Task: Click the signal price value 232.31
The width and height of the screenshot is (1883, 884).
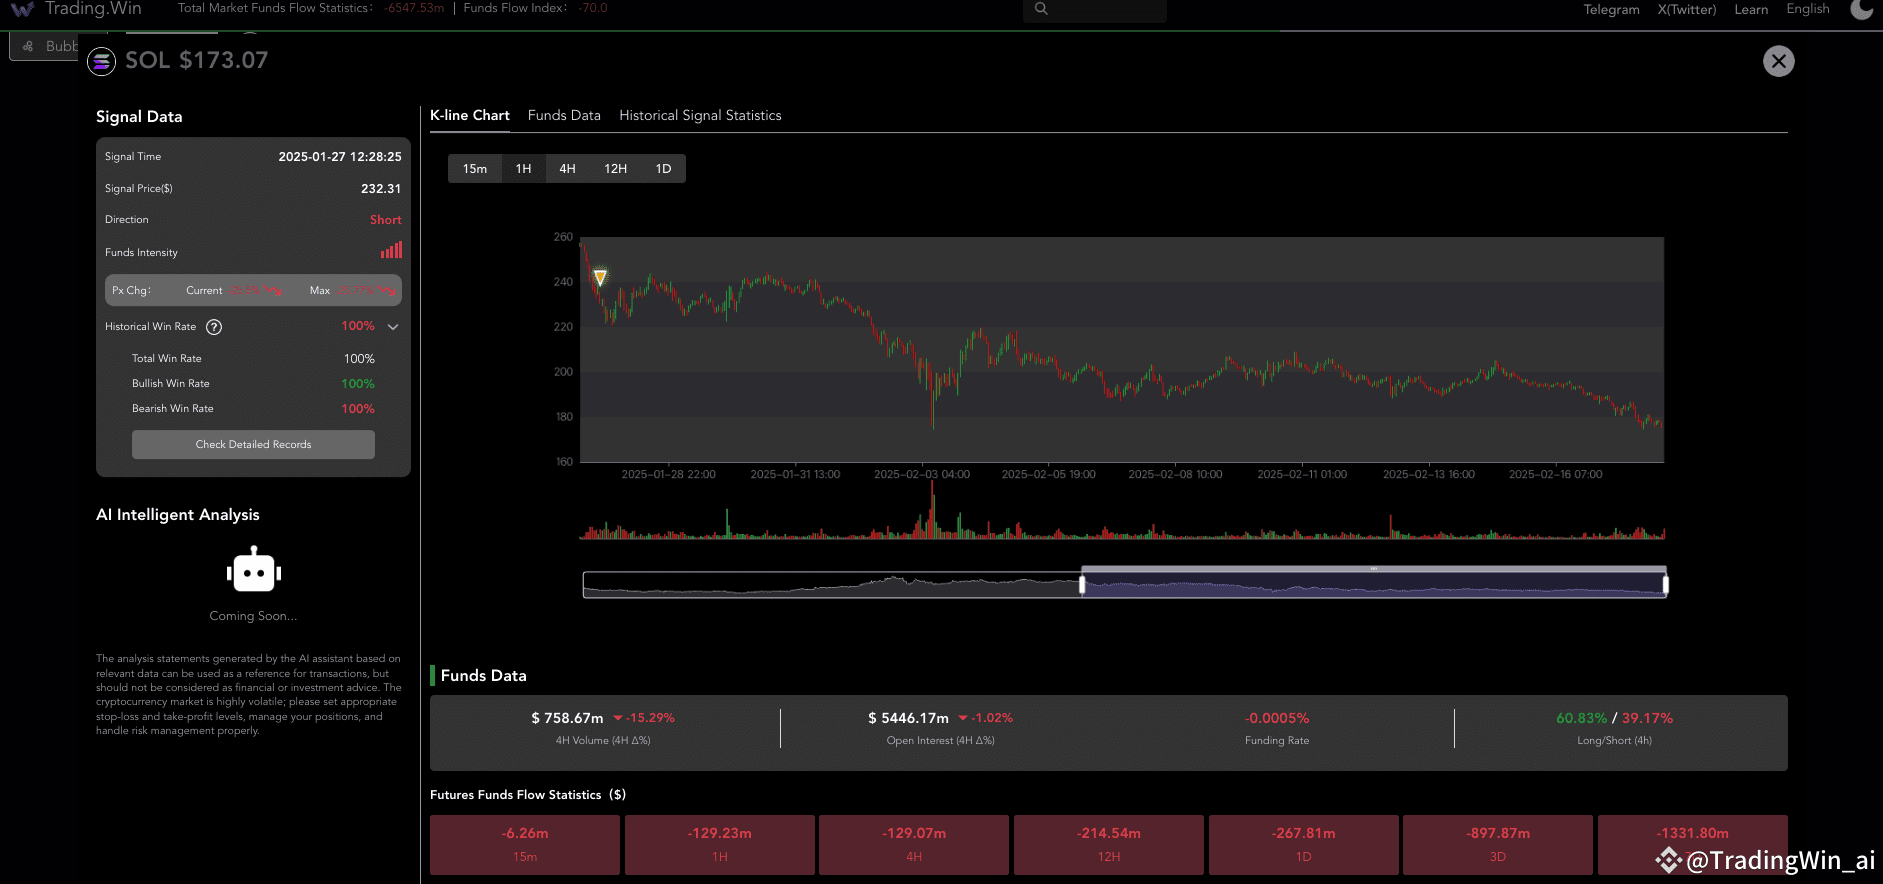Action: pos(381,189)
